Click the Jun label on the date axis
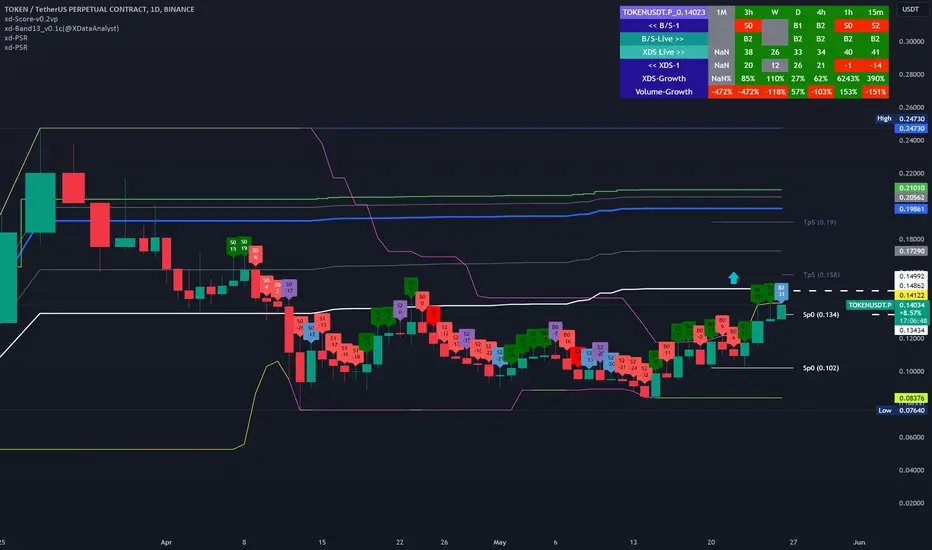This screenshot has height=550, width=932. pyautogui.click(x=859, y=542)
